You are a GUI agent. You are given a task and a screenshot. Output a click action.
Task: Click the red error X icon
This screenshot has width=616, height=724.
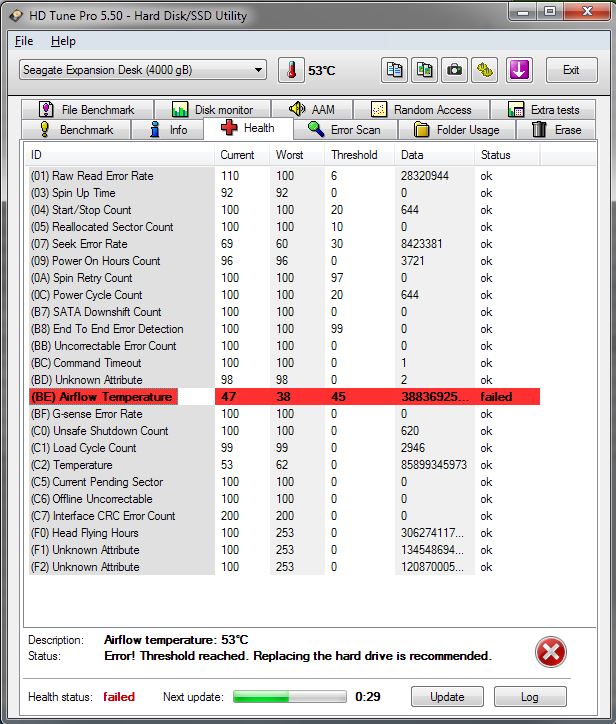point(551,653)
